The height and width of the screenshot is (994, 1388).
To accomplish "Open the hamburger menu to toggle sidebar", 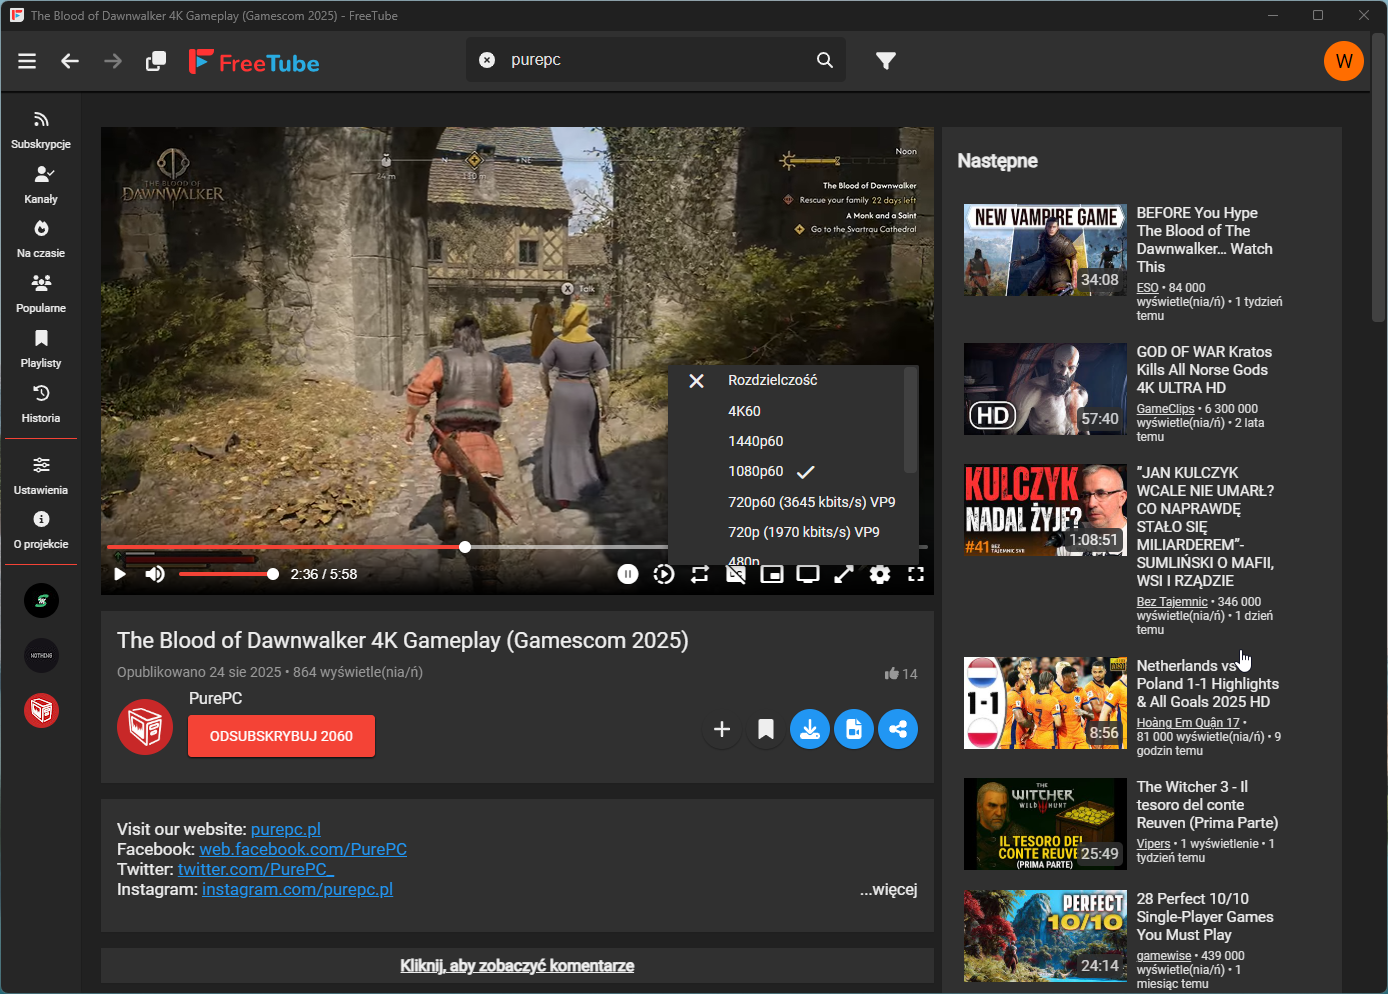I will pos(27,61).
